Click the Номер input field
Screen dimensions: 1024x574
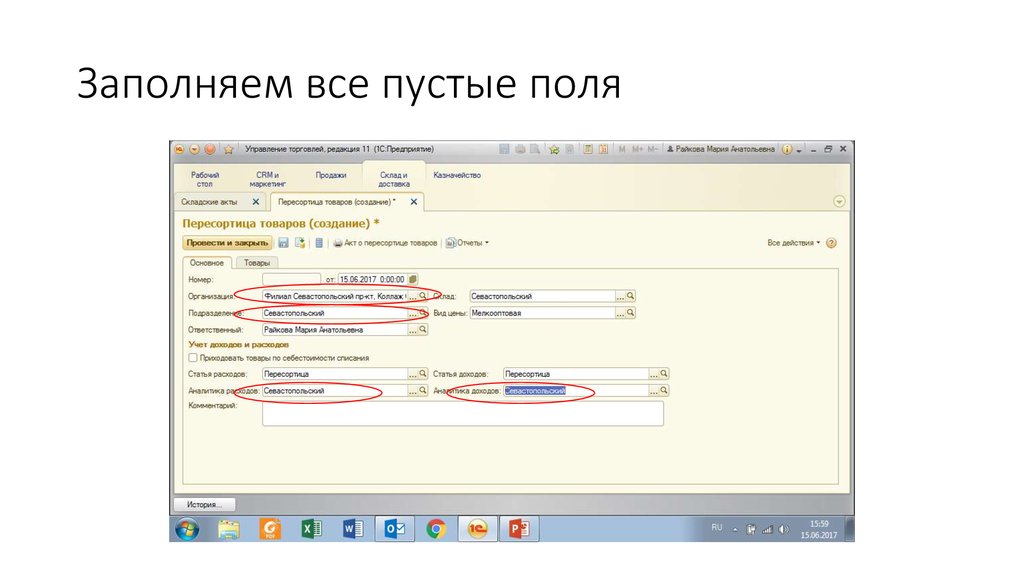click(x=291, y=279)
